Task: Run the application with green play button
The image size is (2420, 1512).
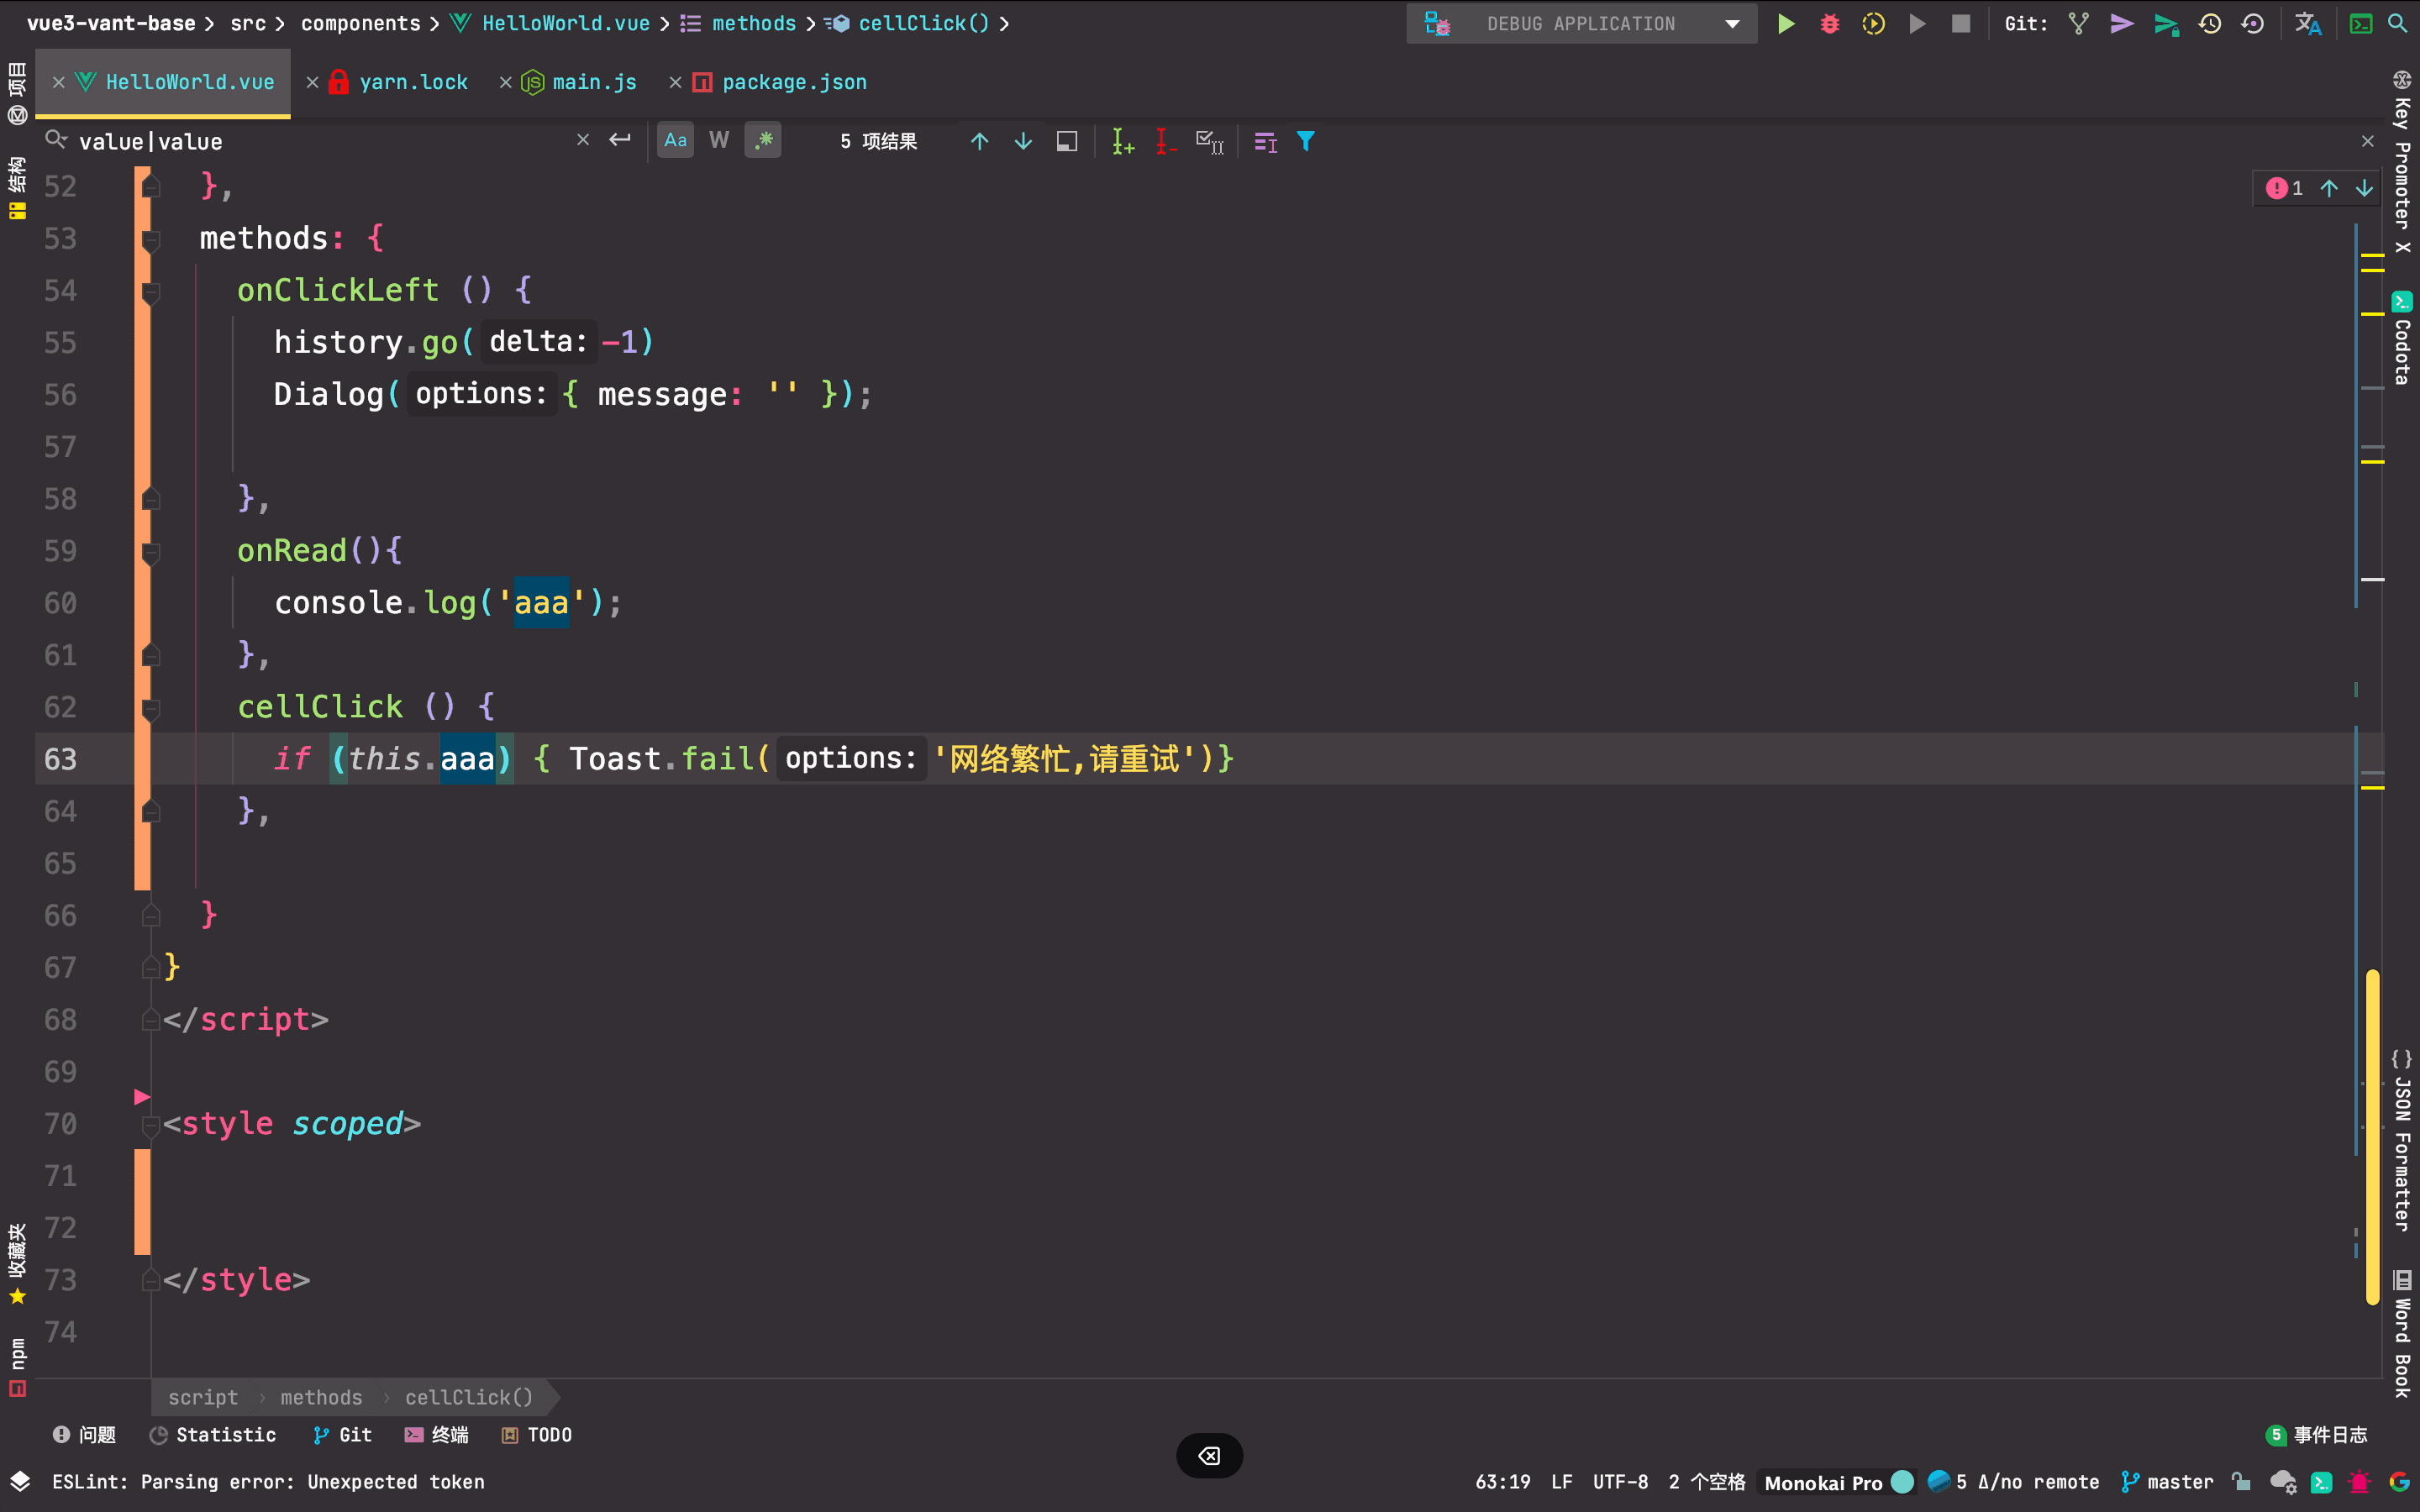Action: pyautogui.click(x=1785, y=23)
